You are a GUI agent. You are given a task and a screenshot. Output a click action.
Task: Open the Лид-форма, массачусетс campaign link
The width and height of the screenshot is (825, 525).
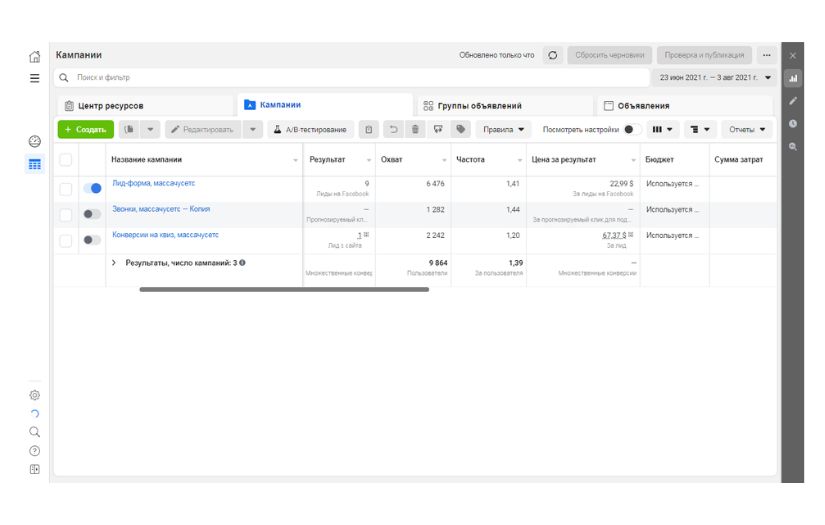tap(153, 183)
